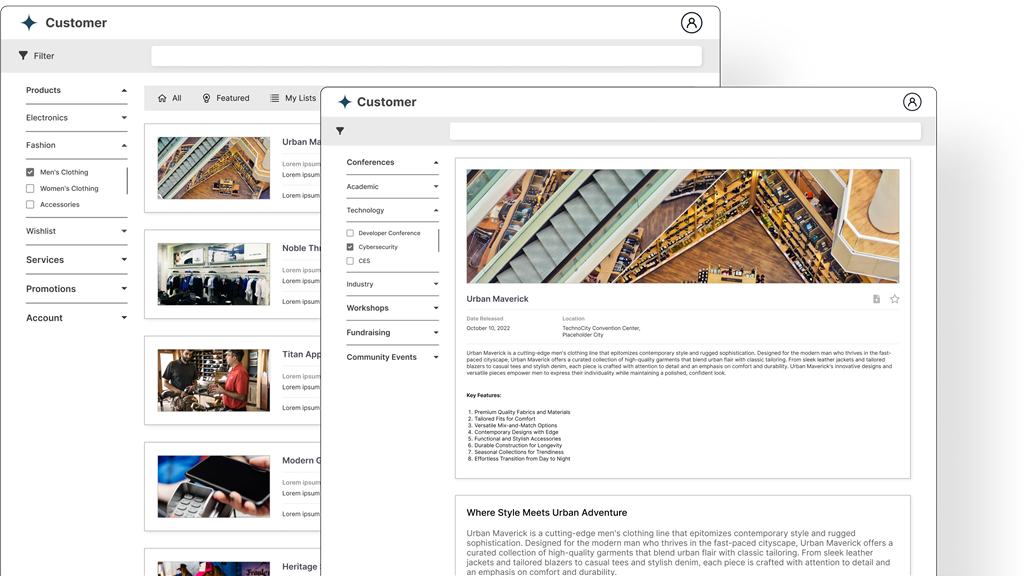Open the Titan product thumbnail of two men
Image resolution: width=1024 pixels, height=576 pixels.
click(x=213, y=380)
